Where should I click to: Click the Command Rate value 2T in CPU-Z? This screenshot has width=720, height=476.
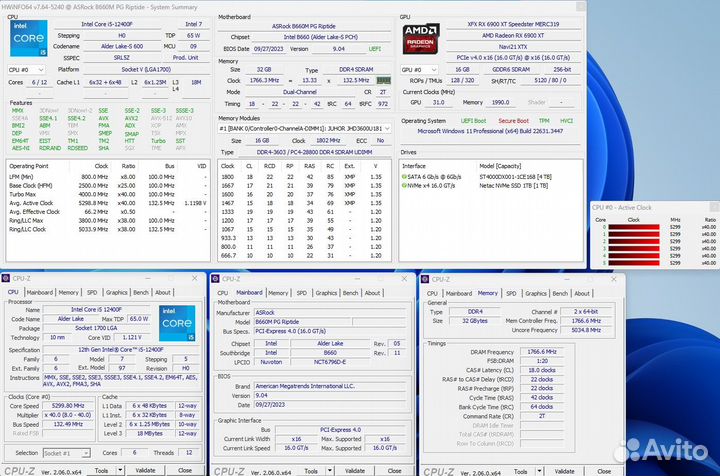coord(542,416)
